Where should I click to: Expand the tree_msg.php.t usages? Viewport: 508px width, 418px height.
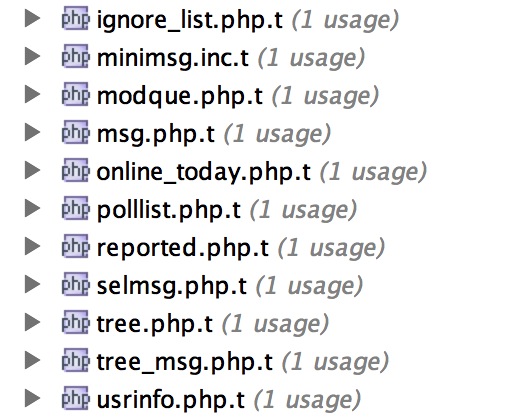tap(32, 360)
